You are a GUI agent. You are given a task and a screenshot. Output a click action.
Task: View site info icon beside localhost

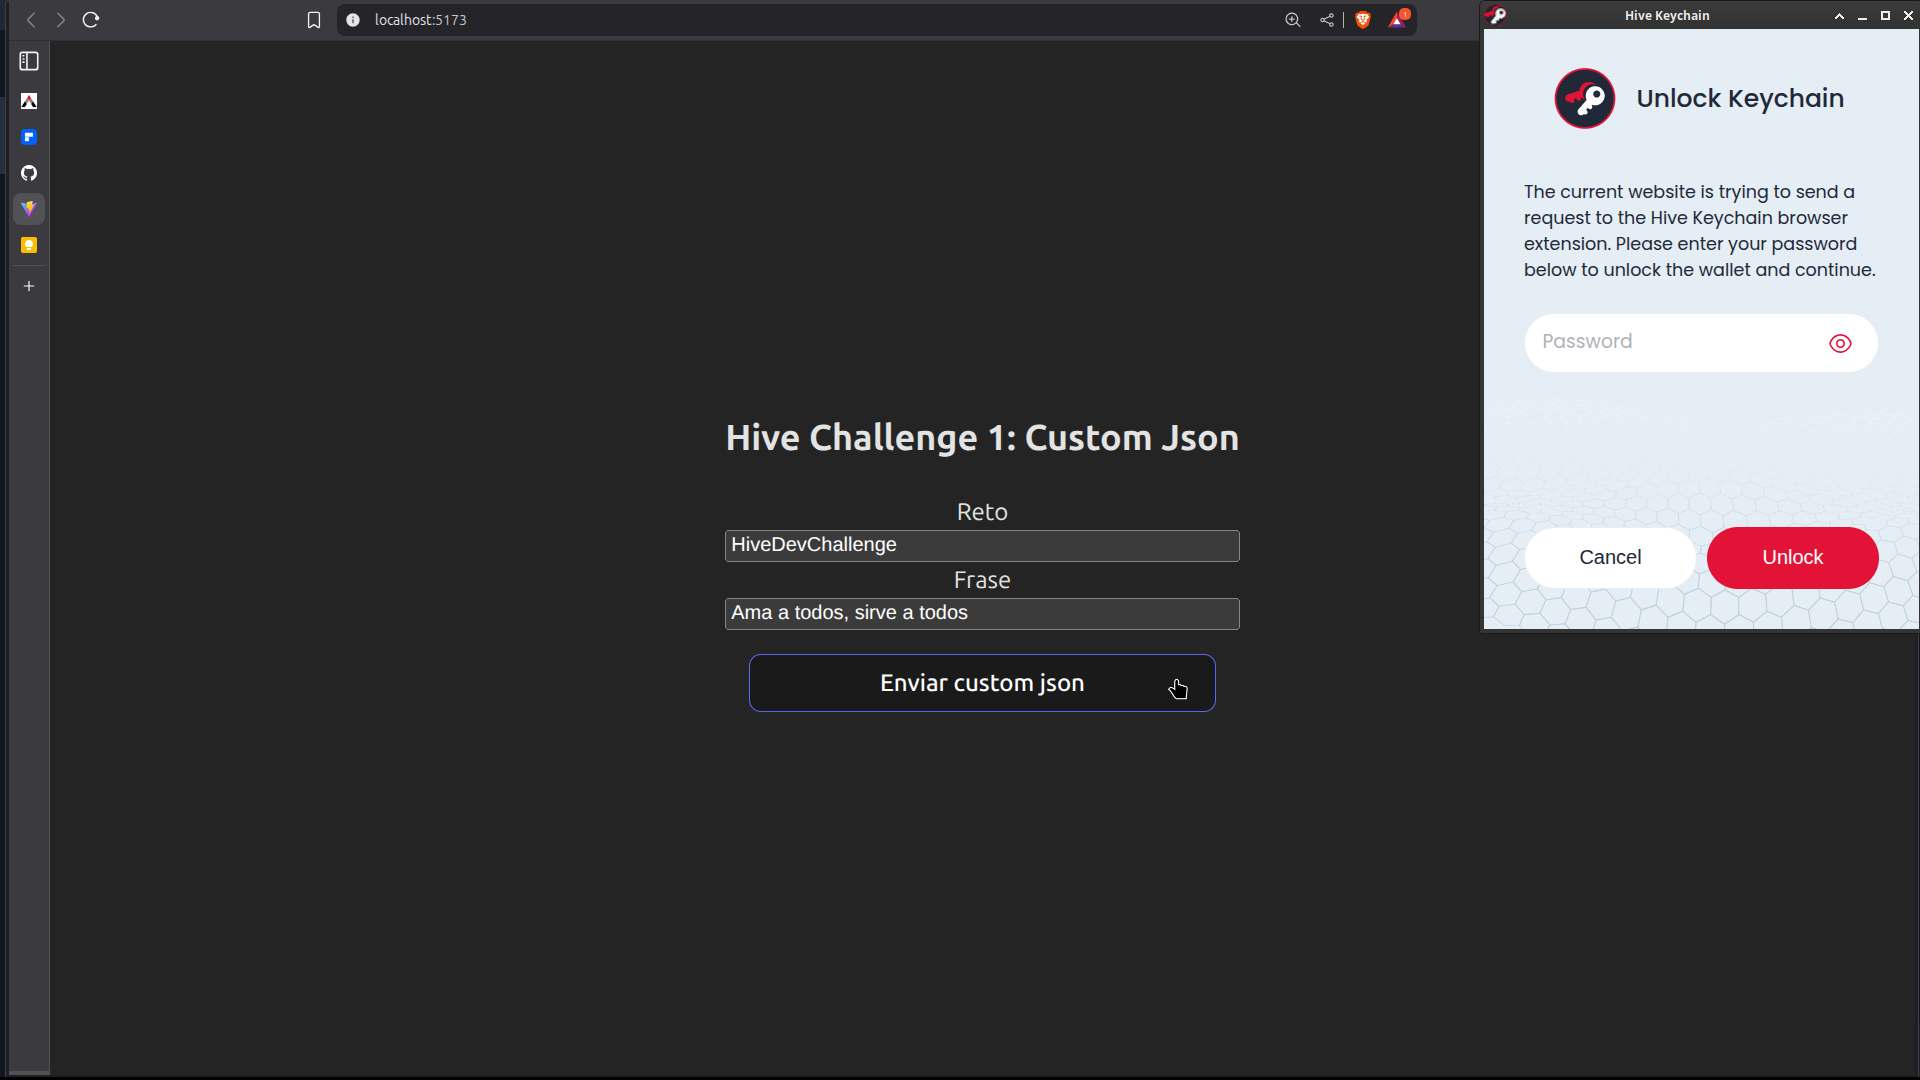353,20
